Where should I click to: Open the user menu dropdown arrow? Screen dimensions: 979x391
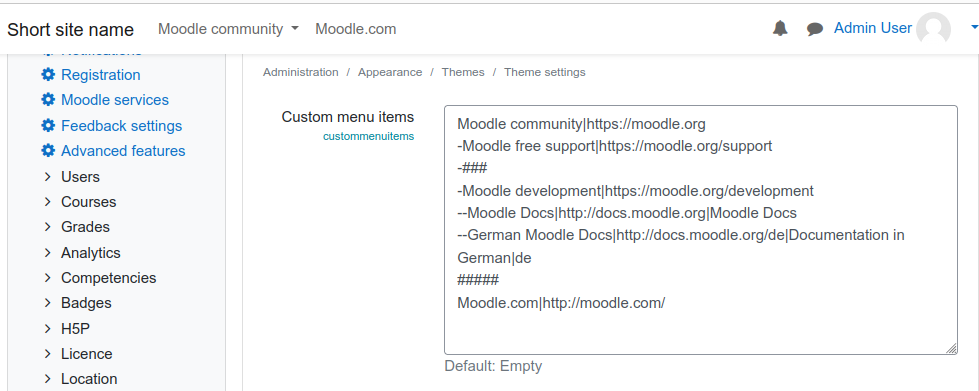point(974,27)
